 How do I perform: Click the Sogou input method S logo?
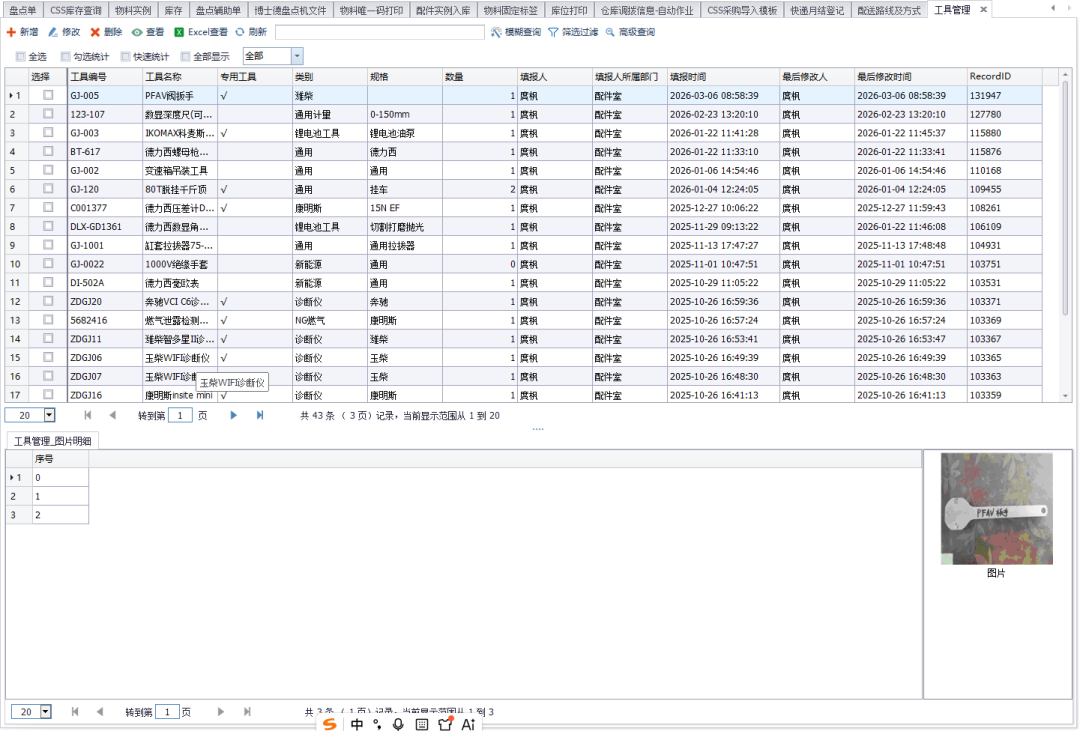click(330, 723)
